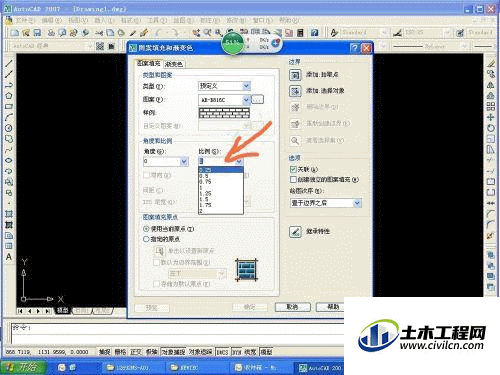Toggle the 栅格 grid status bar button
Image resolution: width=500 pixels, height=375 pixels.
tap(120, 352)
